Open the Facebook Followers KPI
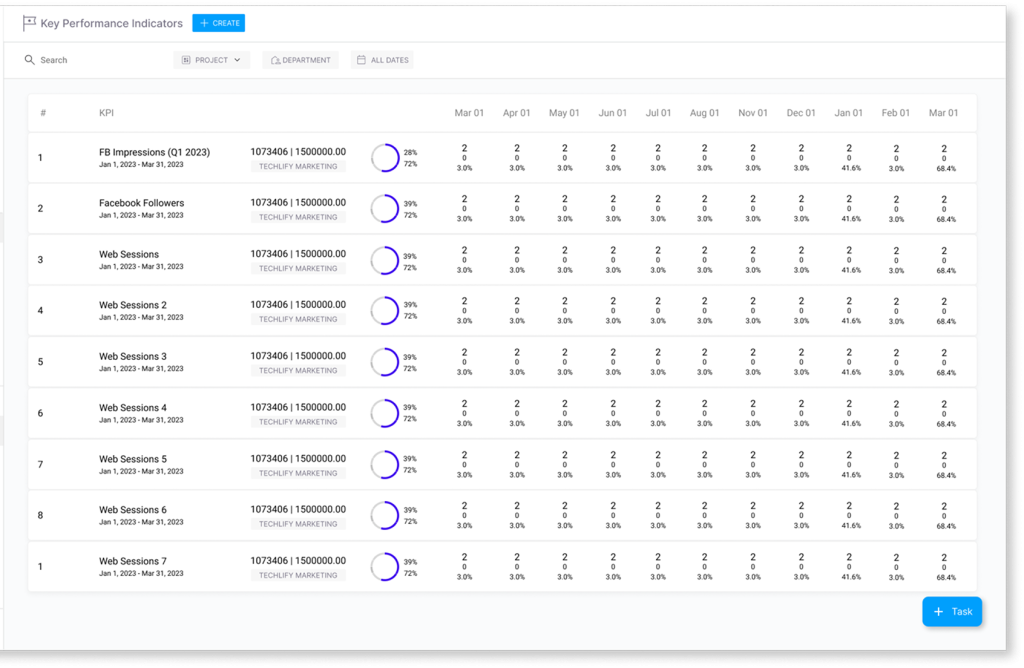 click(x=141, y=203)
